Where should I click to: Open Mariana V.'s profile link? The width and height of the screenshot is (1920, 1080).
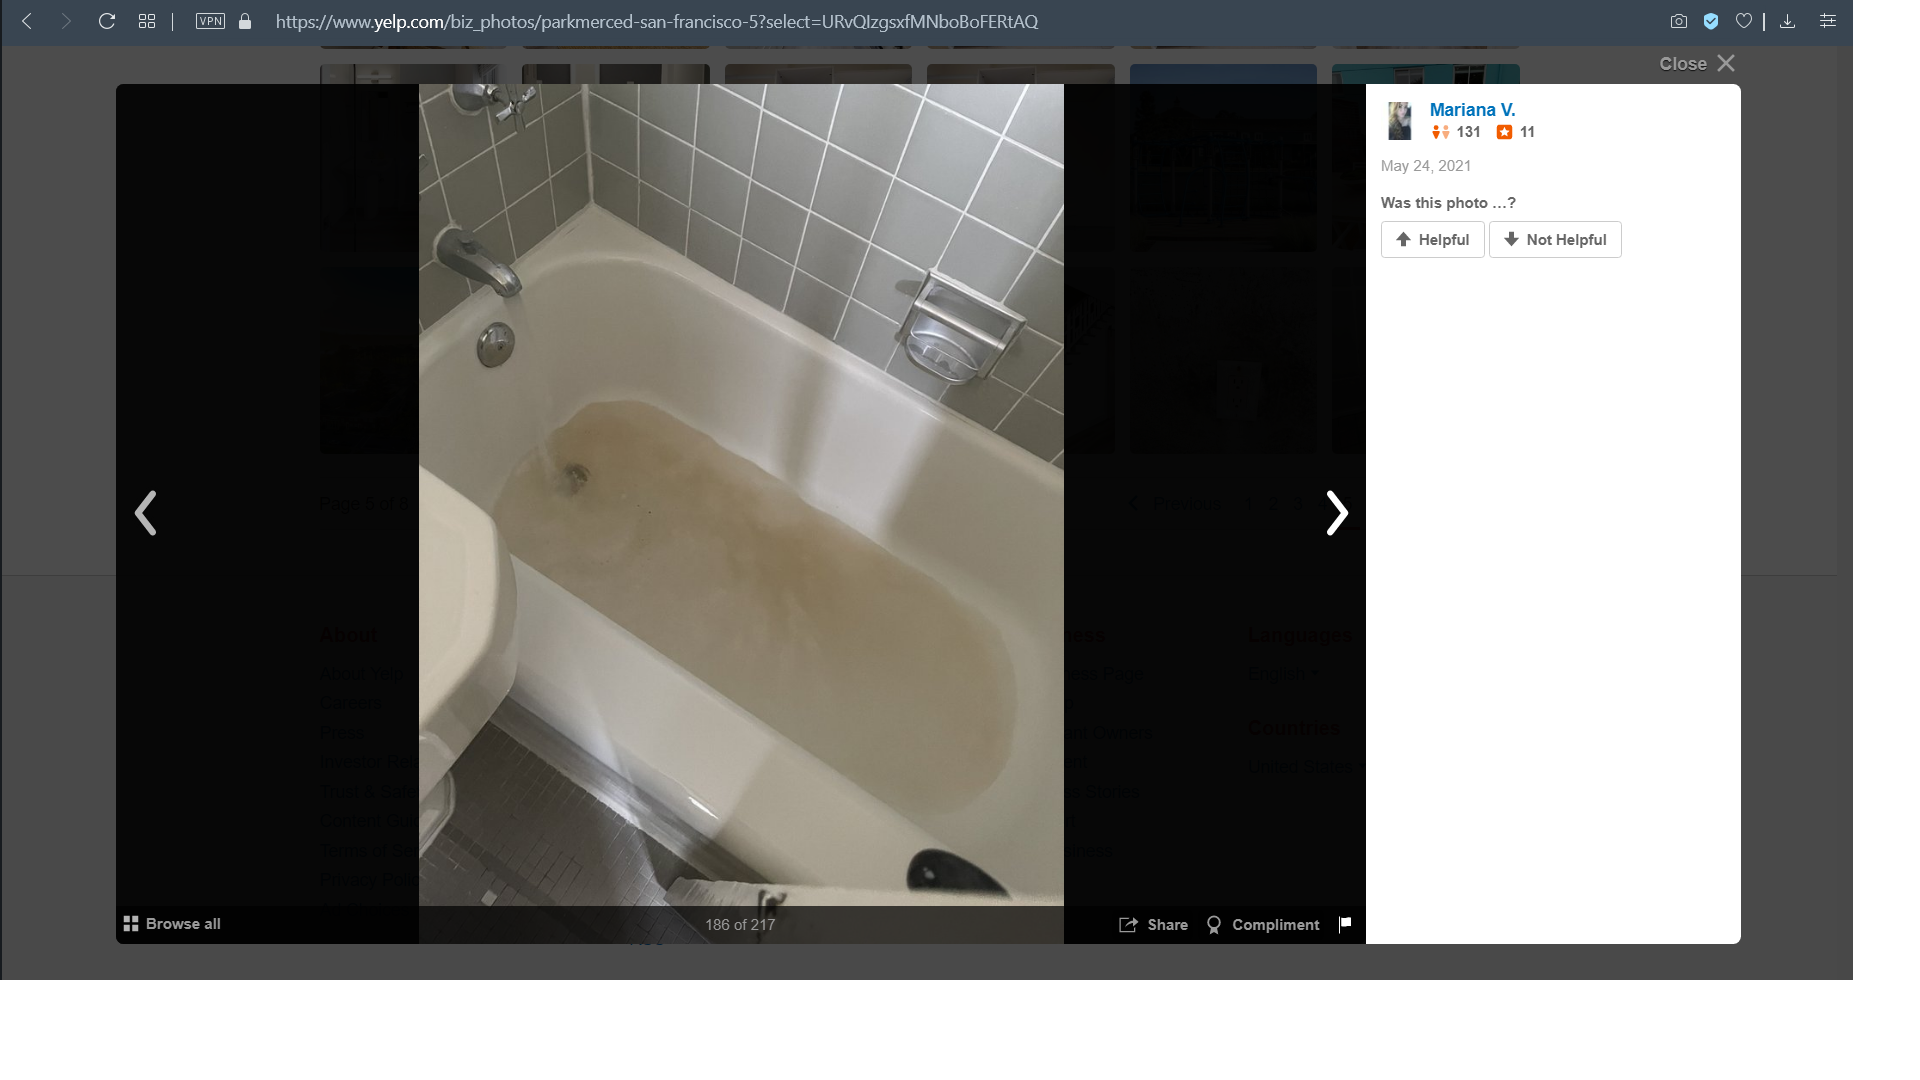1472,110
